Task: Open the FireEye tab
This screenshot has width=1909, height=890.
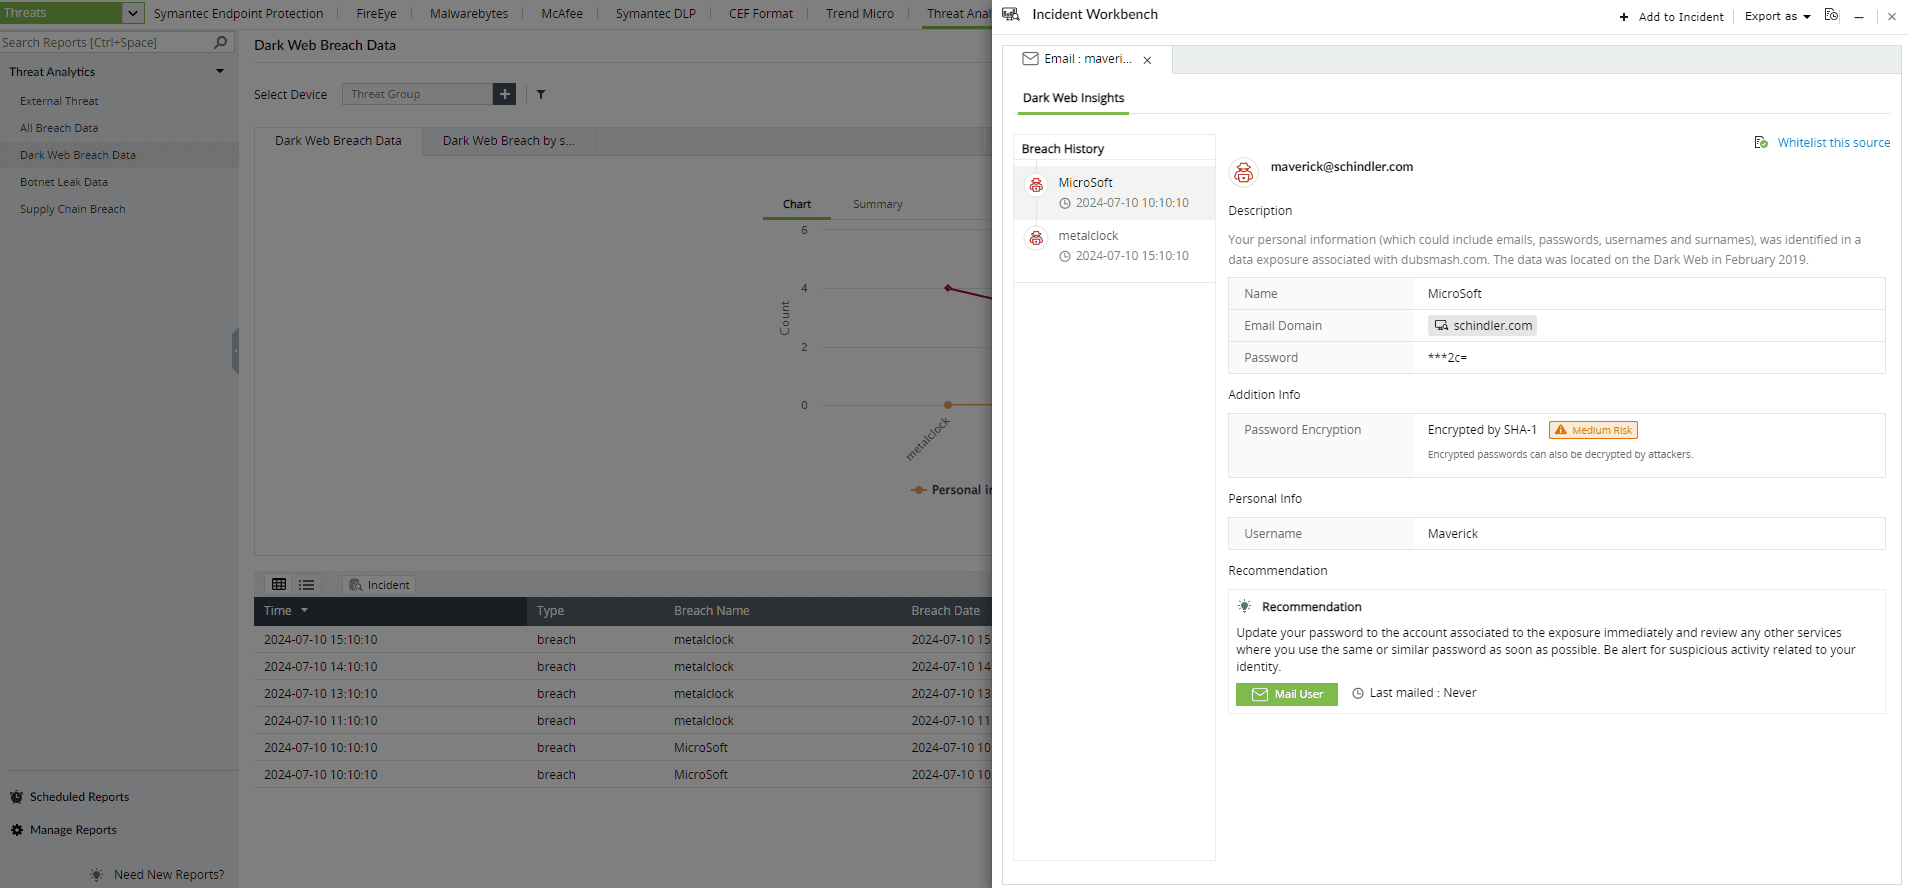Action: click(376, 14)
